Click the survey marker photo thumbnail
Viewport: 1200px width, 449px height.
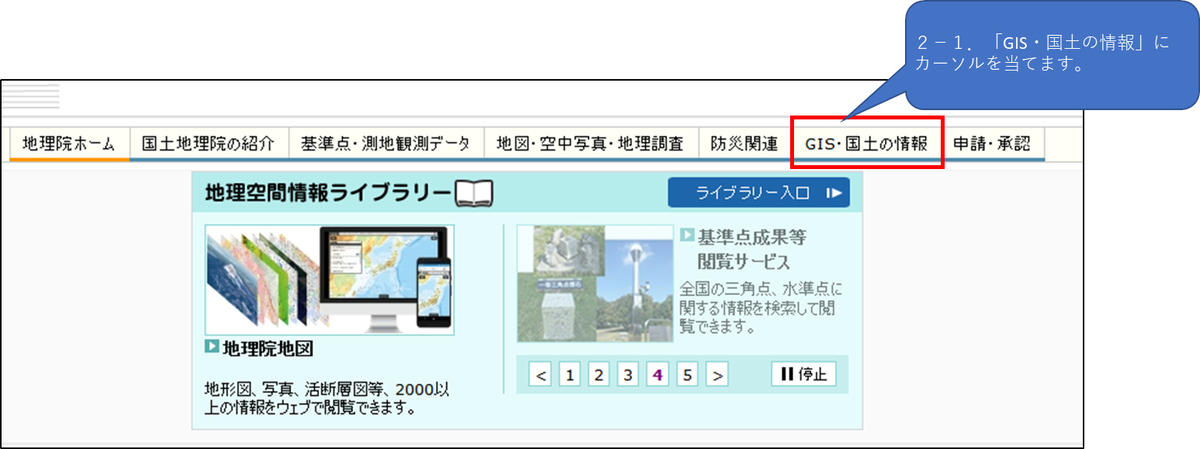[x=593, y=284]
